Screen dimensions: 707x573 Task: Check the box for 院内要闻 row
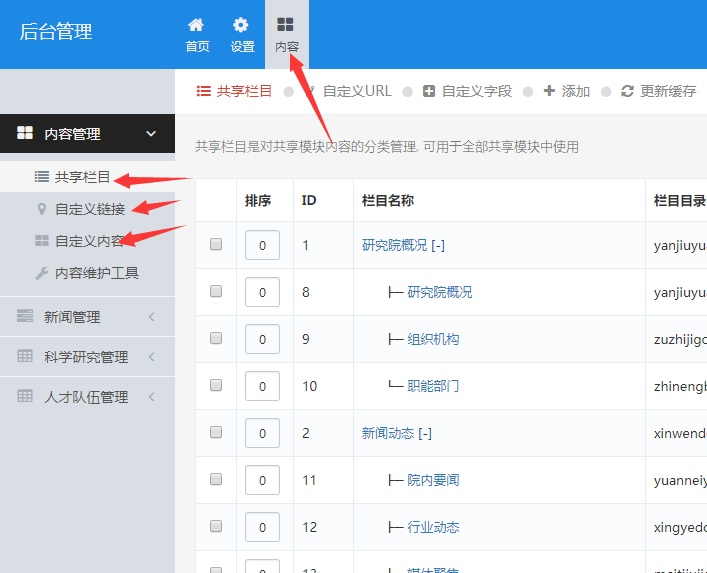click(216, 479)
